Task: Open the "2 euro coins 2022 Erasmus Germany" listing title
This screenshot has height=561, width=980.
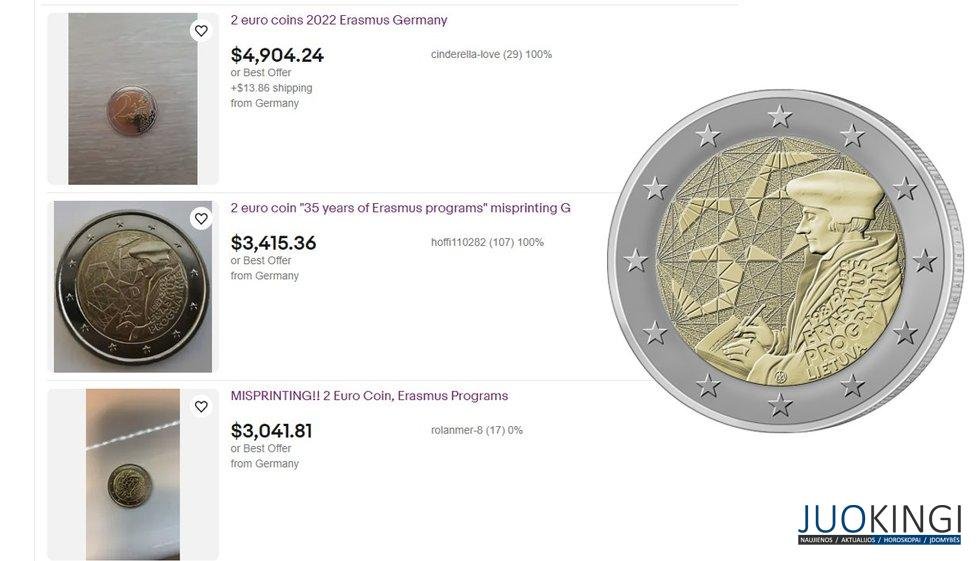Action: 339,20
